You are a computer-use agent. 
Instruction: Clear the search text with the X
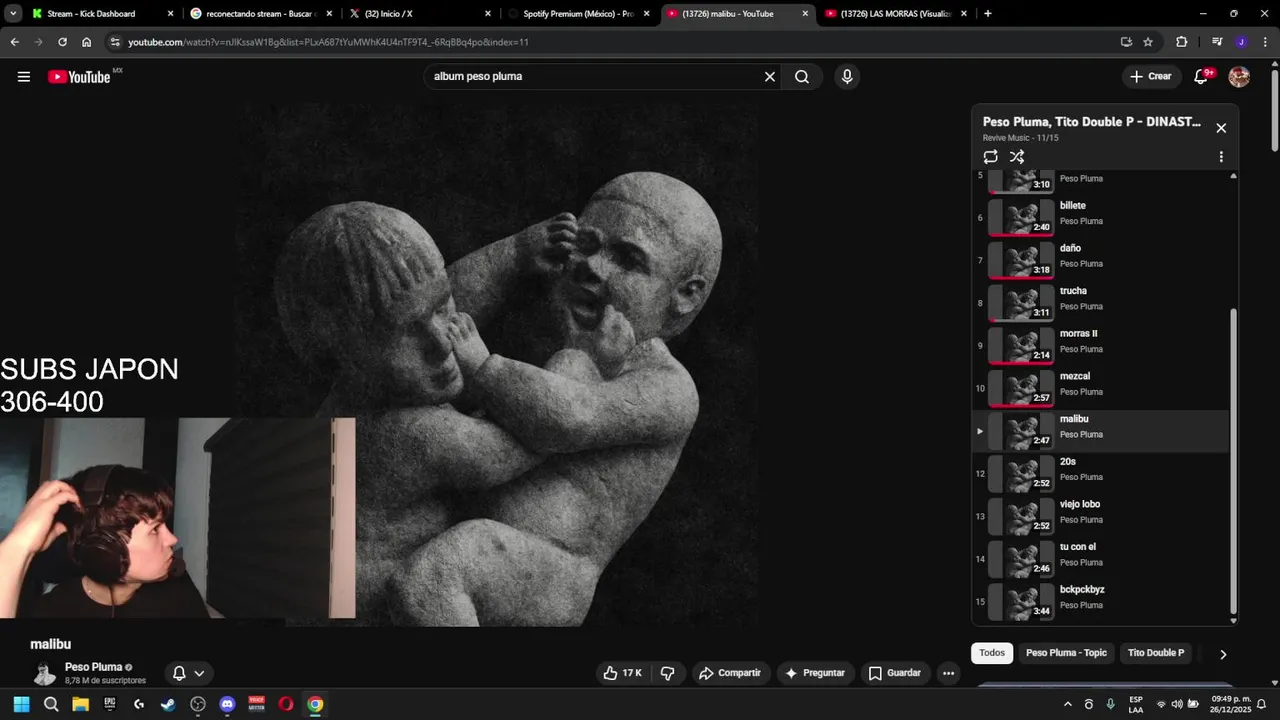(x=770, y=77)
